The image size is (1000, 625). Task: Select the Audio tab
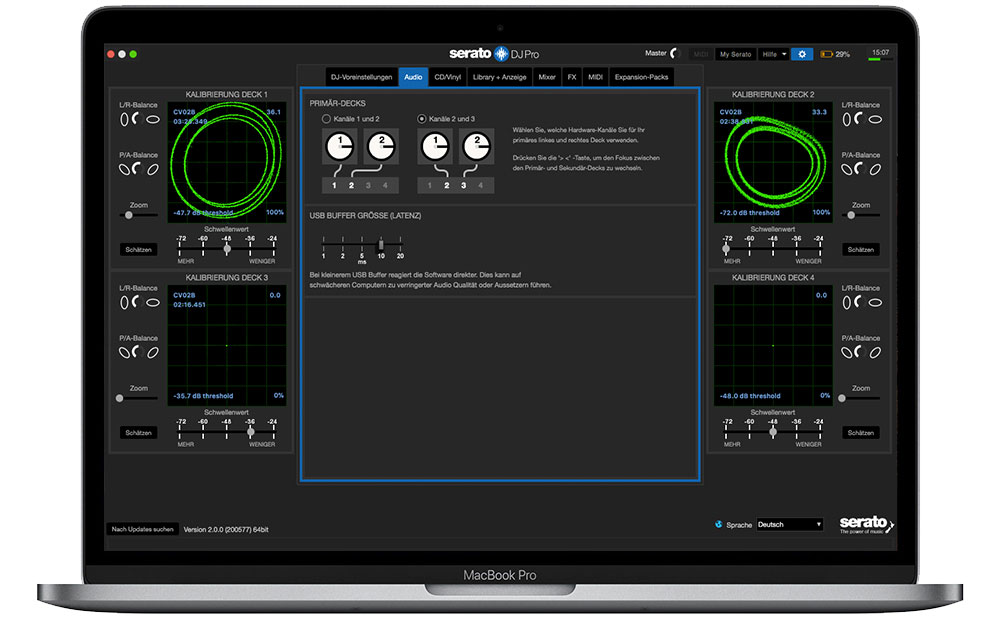(x=413, y=77)
